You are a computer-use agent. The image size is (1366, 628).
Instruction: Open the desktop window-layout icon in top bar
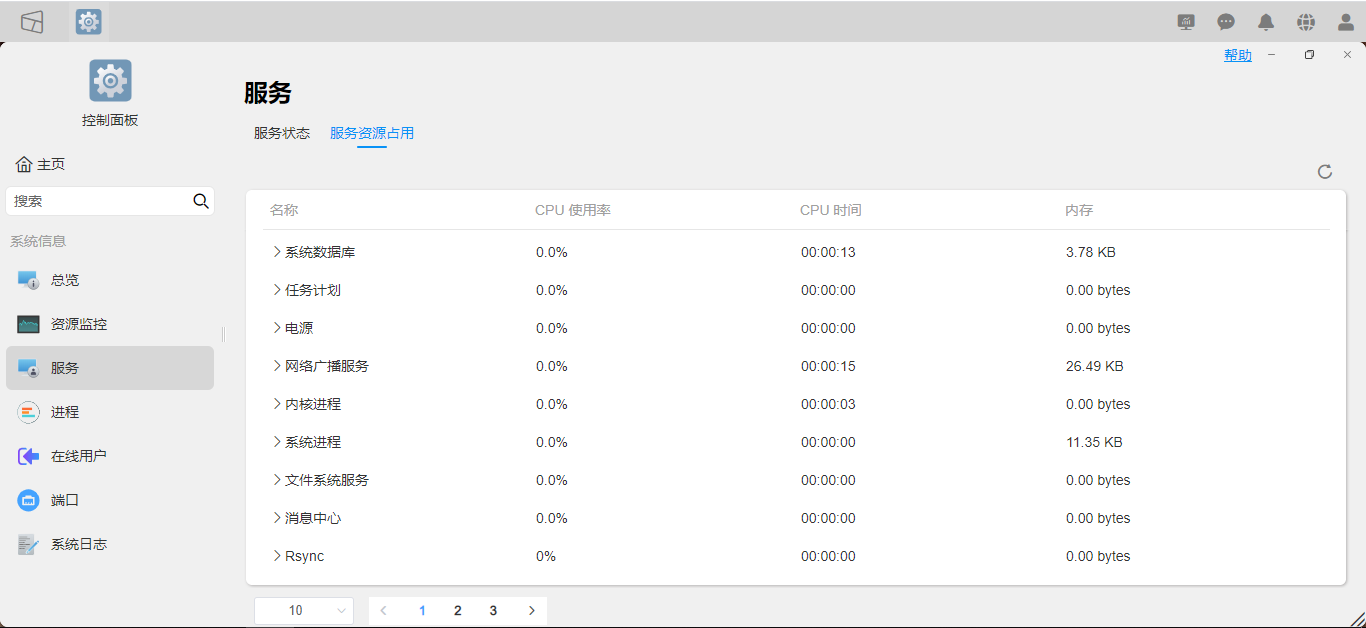tap(32, 21)
